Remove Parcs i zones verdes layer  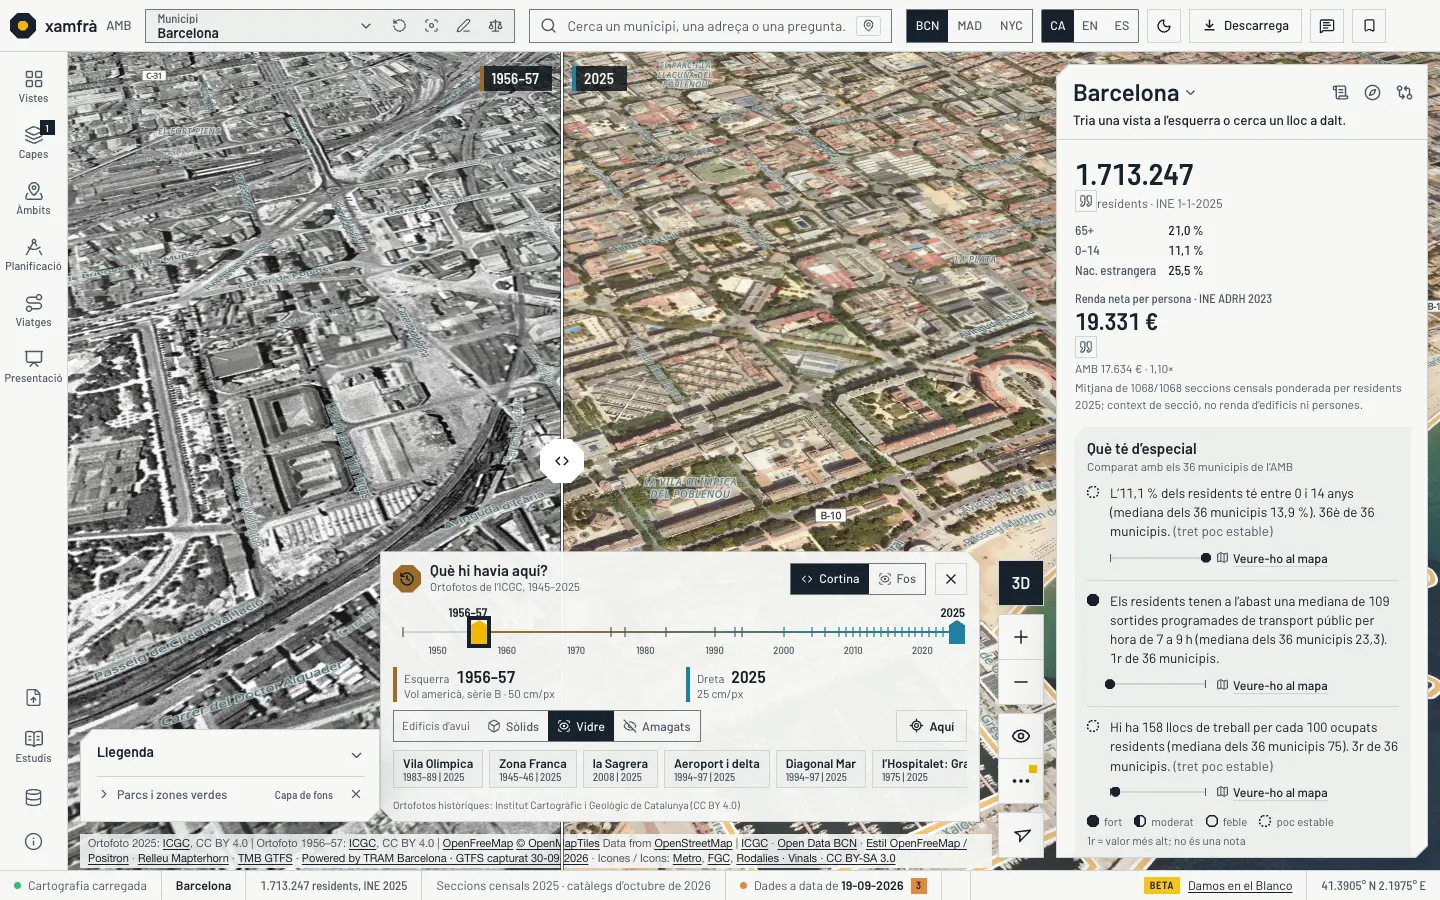[x=356, y=795]
